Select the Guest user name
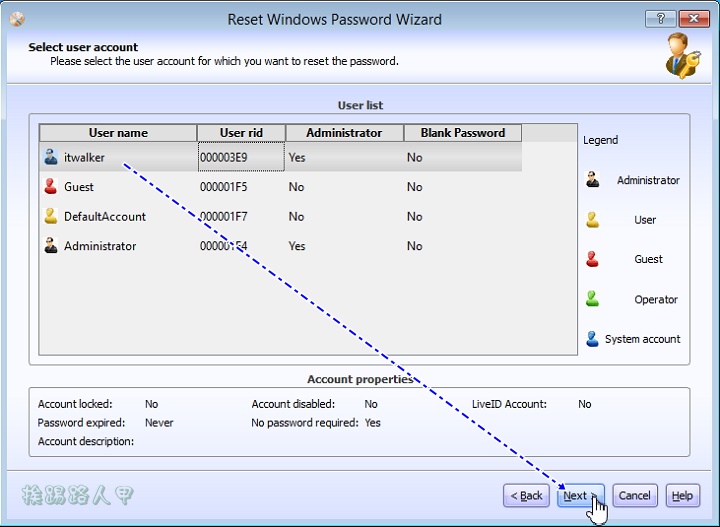Image resolution: width=720 pixels, height=527 pixels. click(79, 187)
